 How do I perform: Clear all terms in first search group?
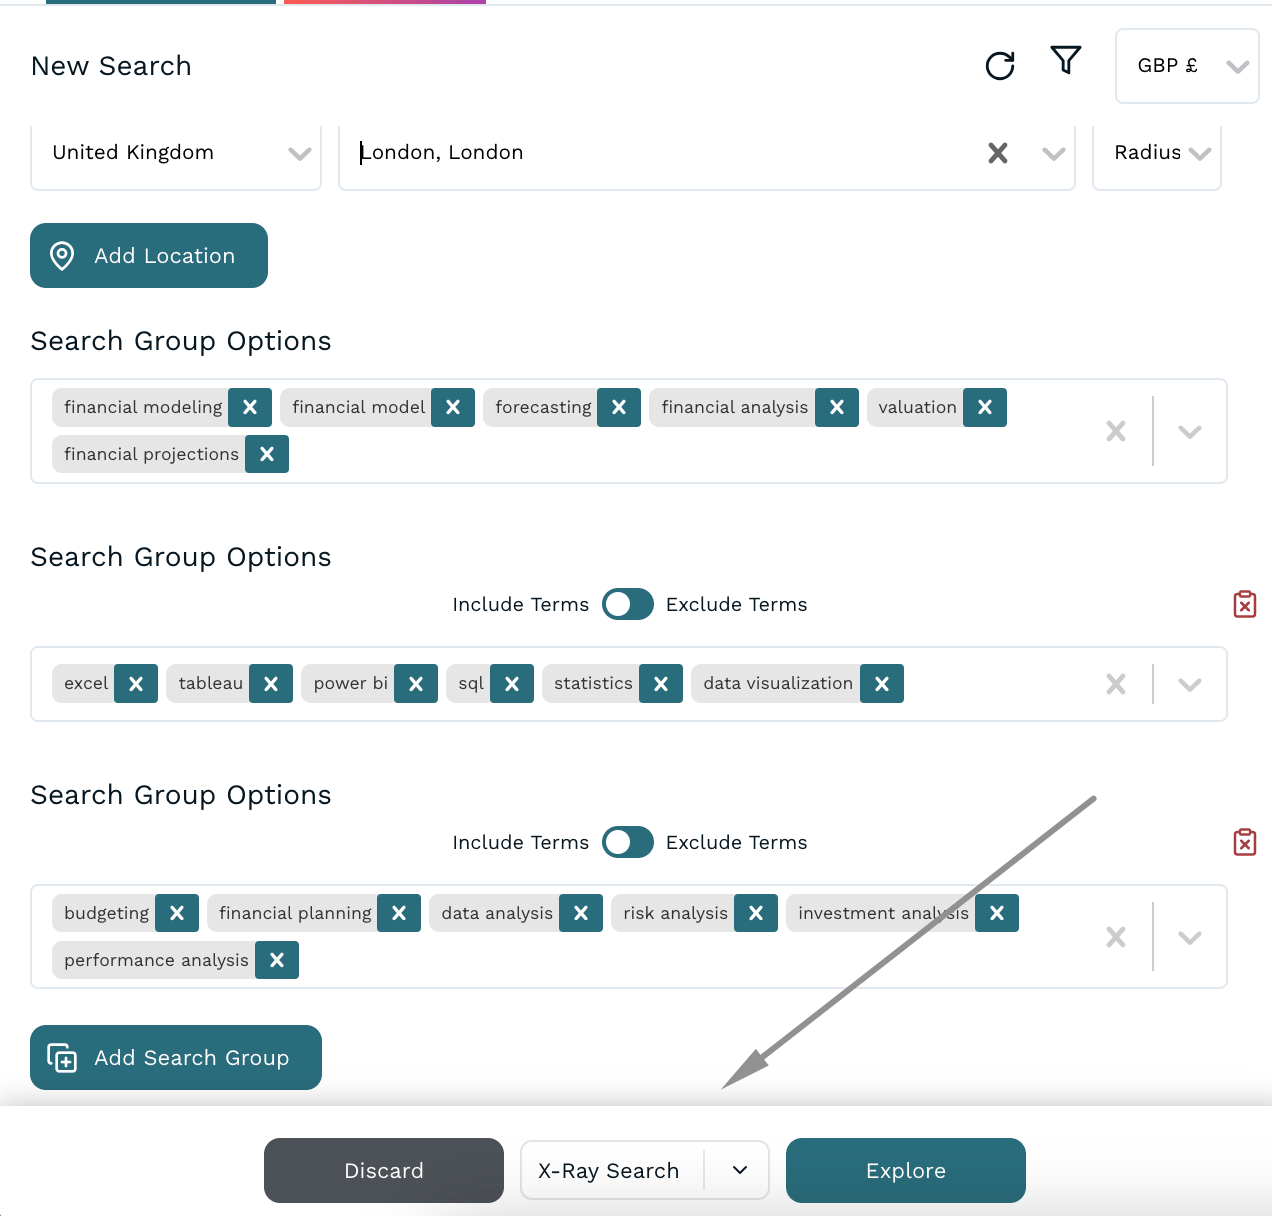(1116, 431)
